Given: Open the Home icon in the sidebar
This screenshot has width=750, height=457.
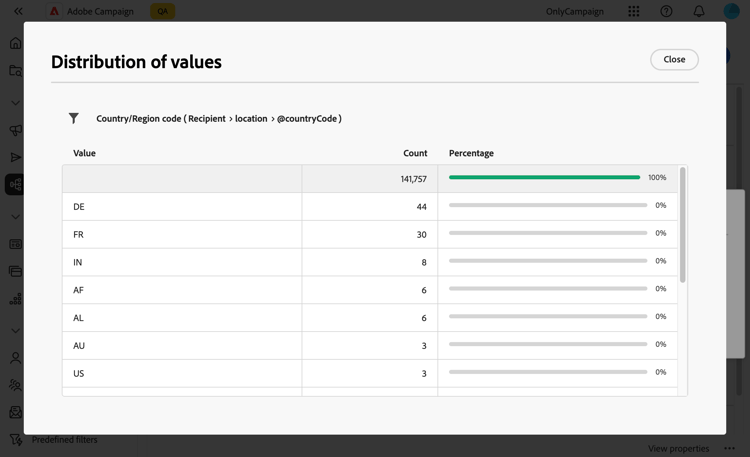Looking at the screenshot, I should 15,43.
